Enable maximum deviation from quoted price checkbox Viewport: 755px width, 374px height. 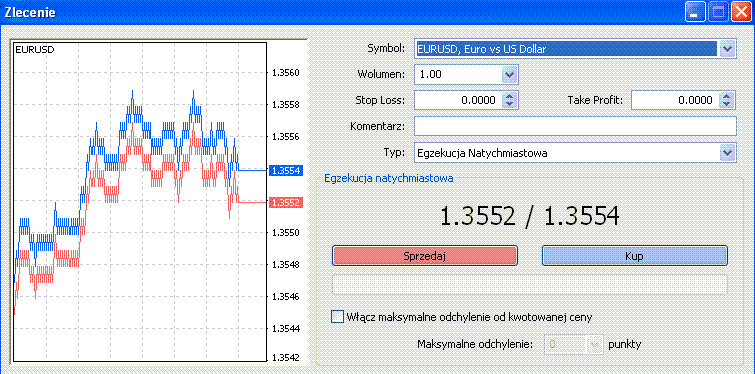coord(338,317)
